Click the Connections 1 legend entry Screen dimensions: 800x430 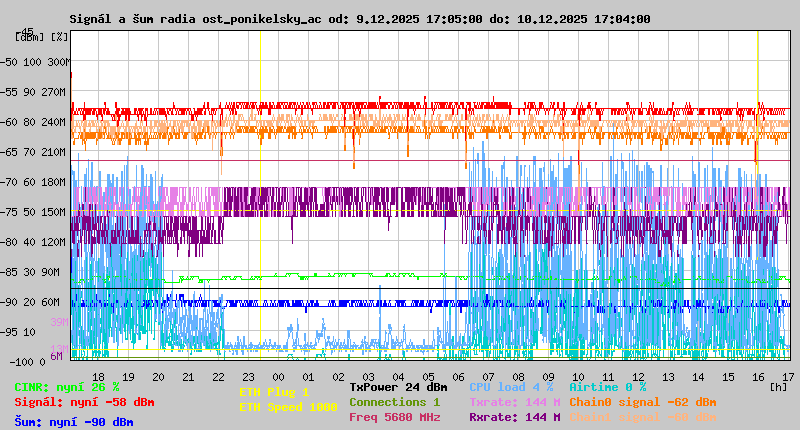tap(394, 402)
